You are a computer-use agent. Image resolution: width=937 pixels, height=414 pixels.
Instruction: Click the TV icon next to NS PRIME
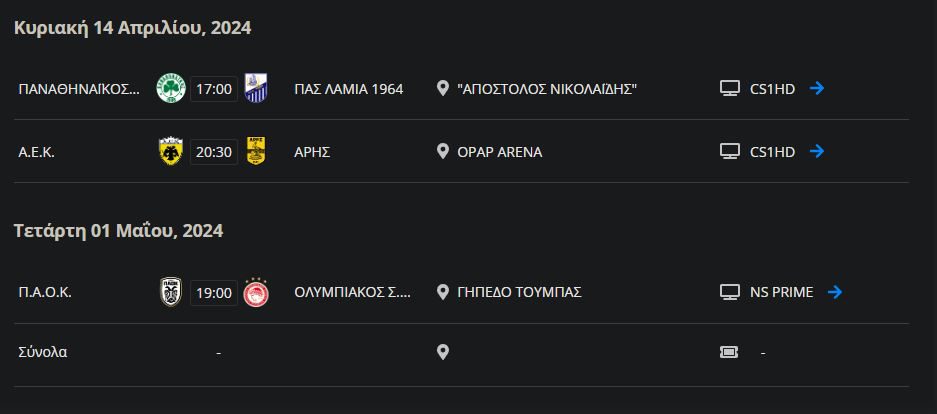[730, 292]
